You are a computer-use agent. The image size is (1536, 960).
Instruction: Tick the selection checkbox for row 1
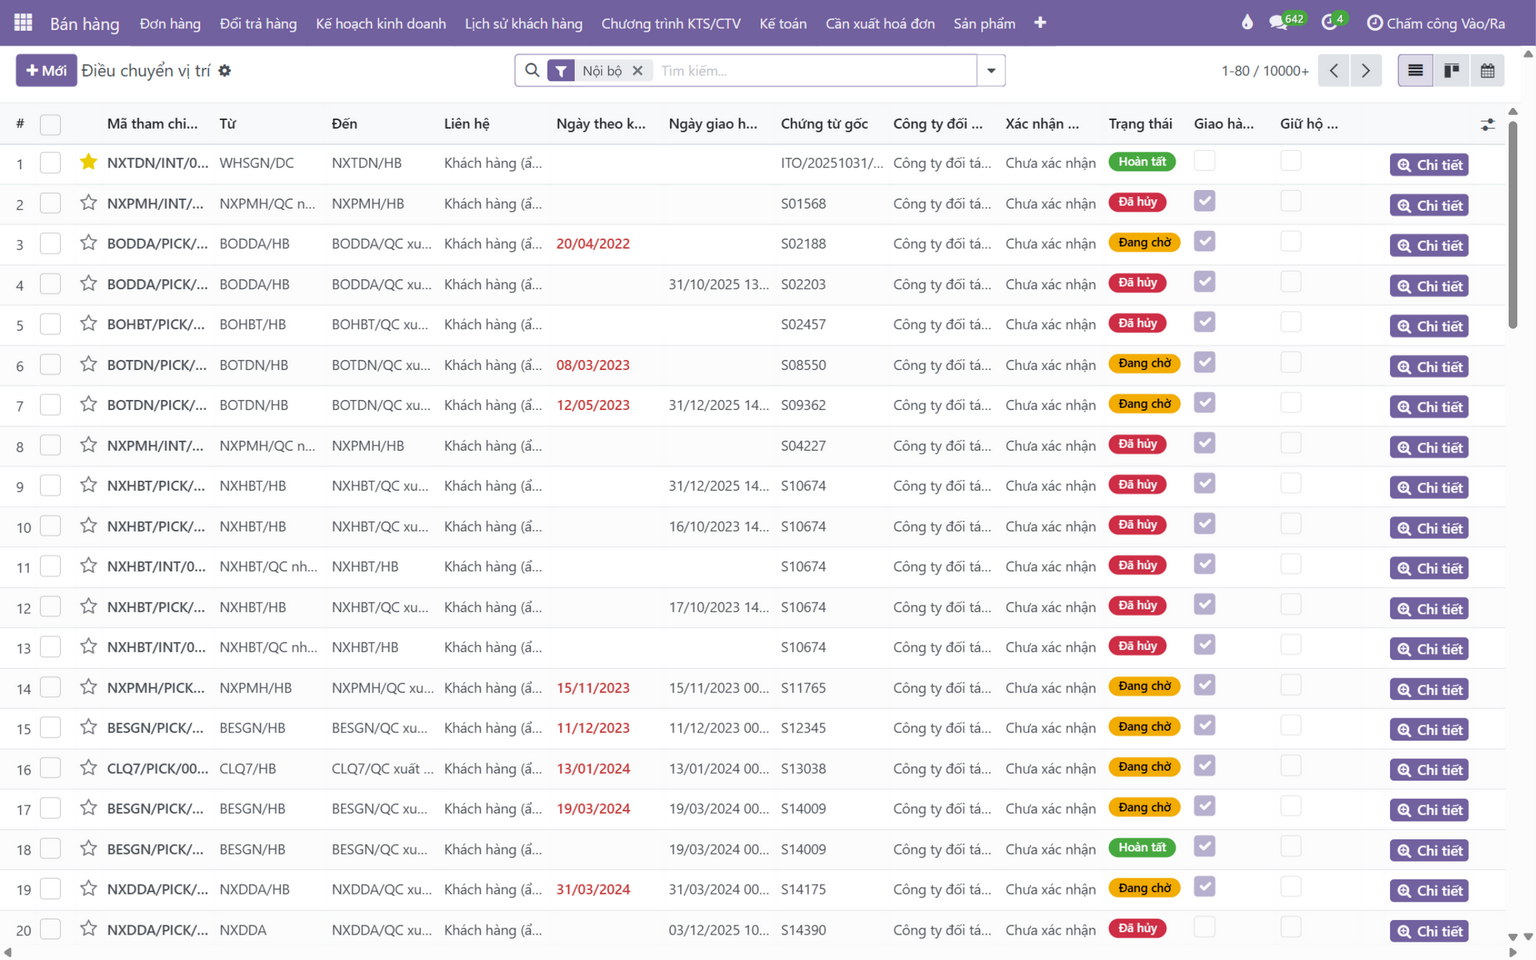50,163
